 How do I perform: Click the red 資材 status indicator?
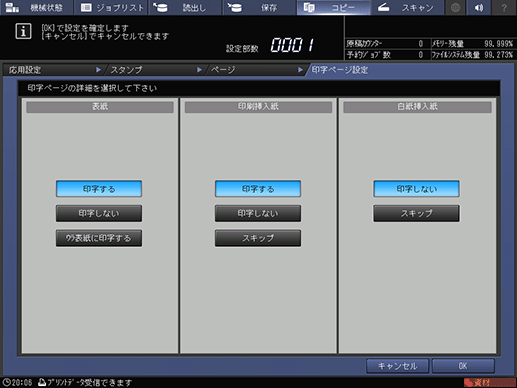(x=489, y=382)
